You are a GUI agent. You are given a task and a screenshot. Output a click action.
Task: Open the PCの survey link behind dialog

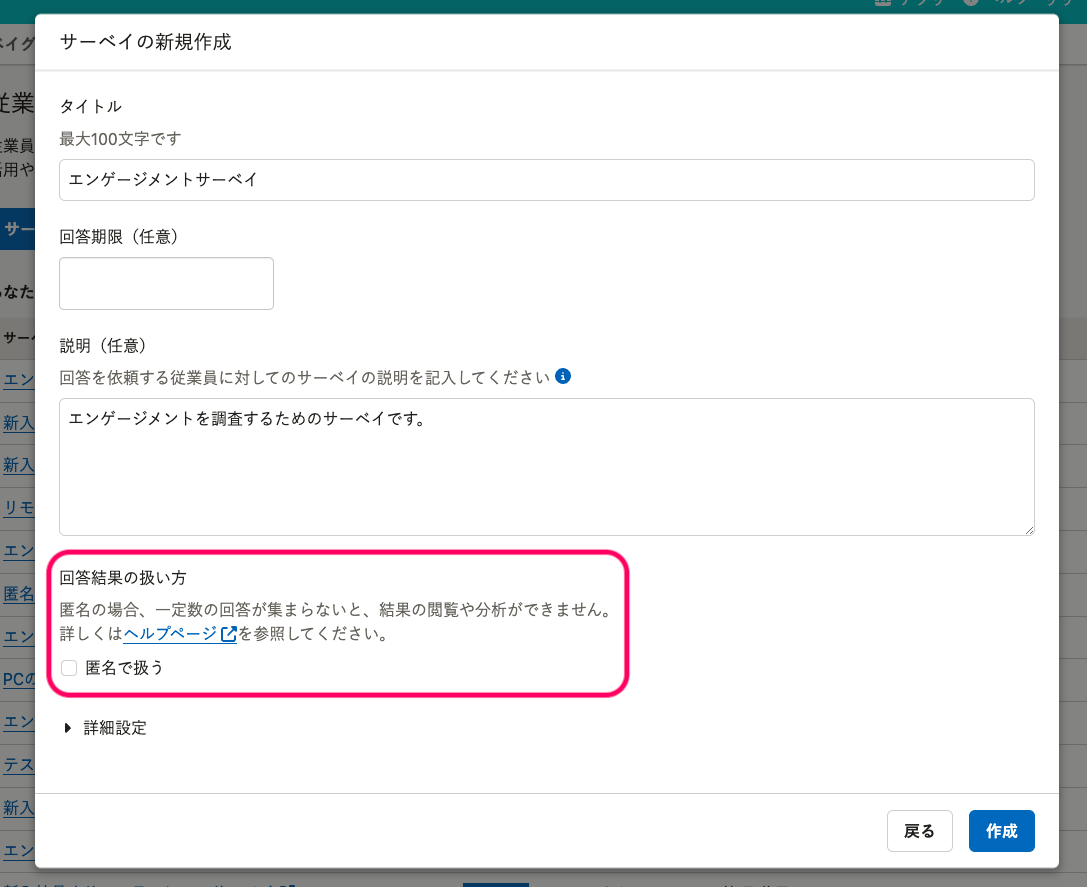coord(18,680)
